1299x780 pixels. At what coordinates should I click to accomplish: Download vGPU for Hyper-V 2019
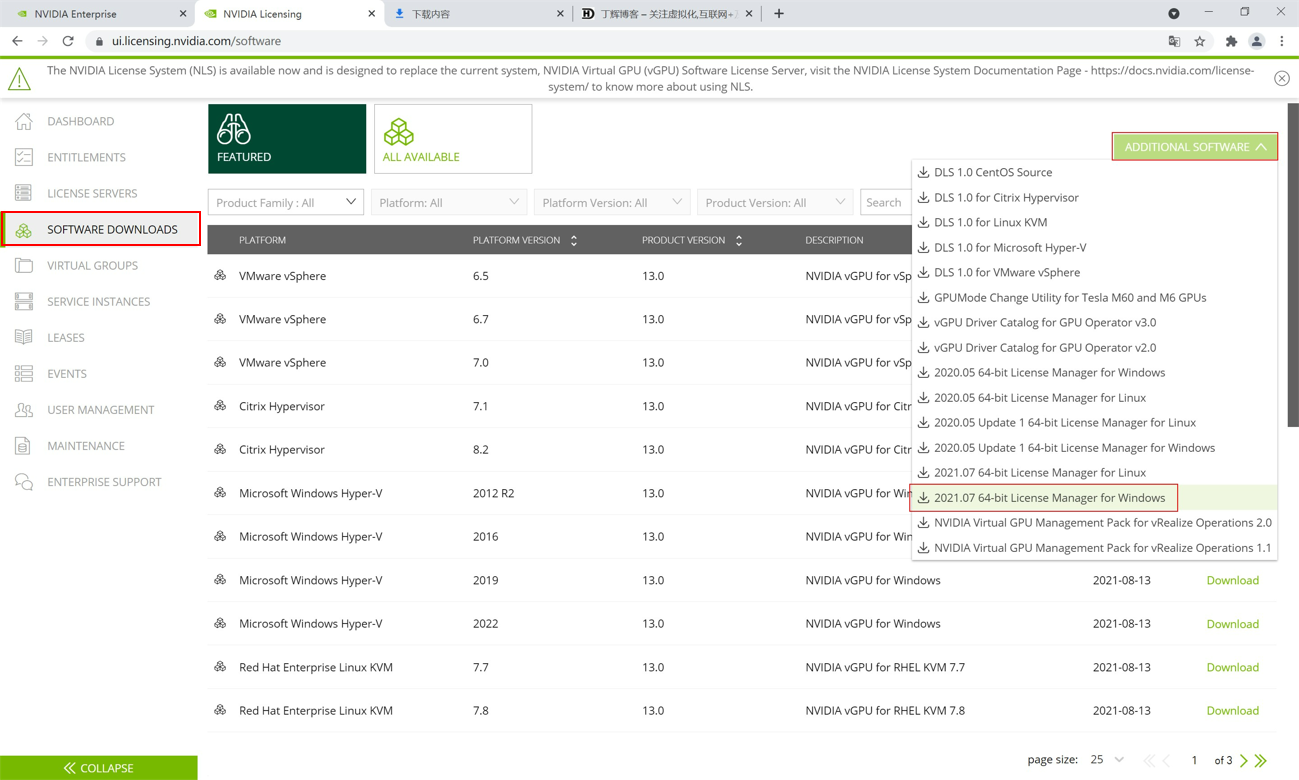[x=1232, y=580]
